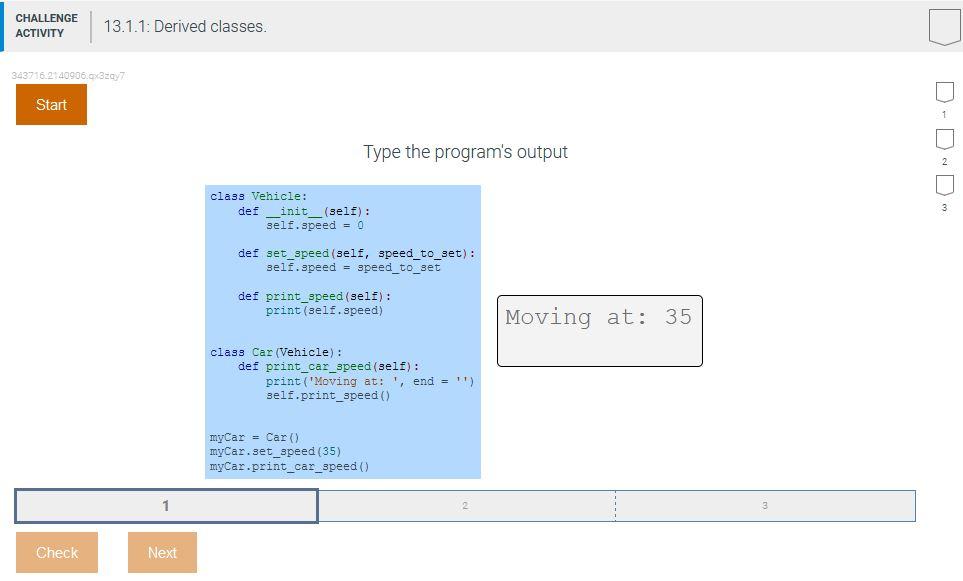Image resolution: width=963 pixels, height=581 pixels.
Task: Click the CHALLENGE ACTIVITY label
Action: 47,24
